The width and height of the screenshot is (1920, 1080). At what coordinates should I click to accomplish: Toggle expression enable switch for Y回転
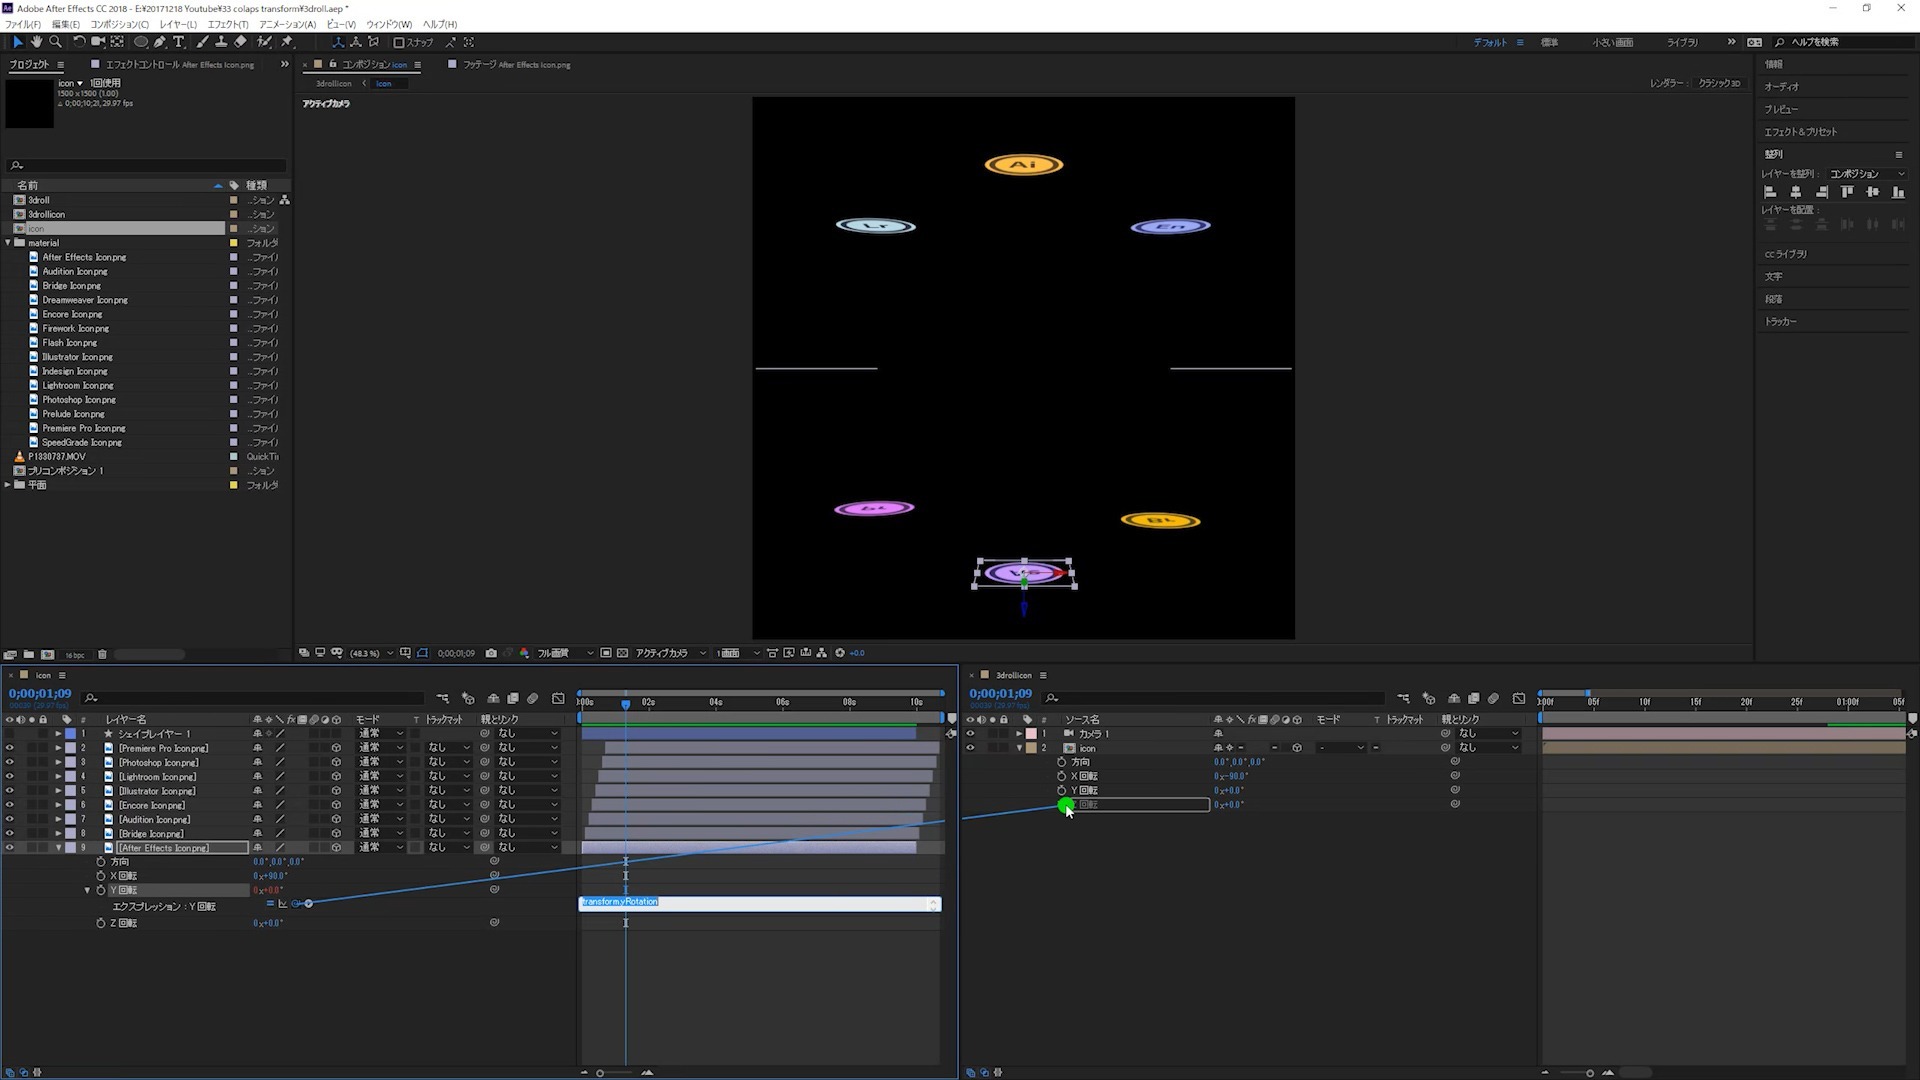click(270, 904)
